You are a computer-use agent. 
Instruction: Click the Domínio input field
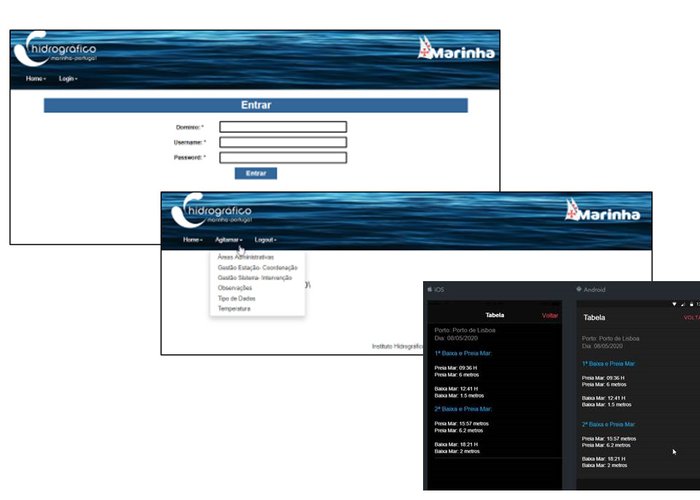[283, 127]
